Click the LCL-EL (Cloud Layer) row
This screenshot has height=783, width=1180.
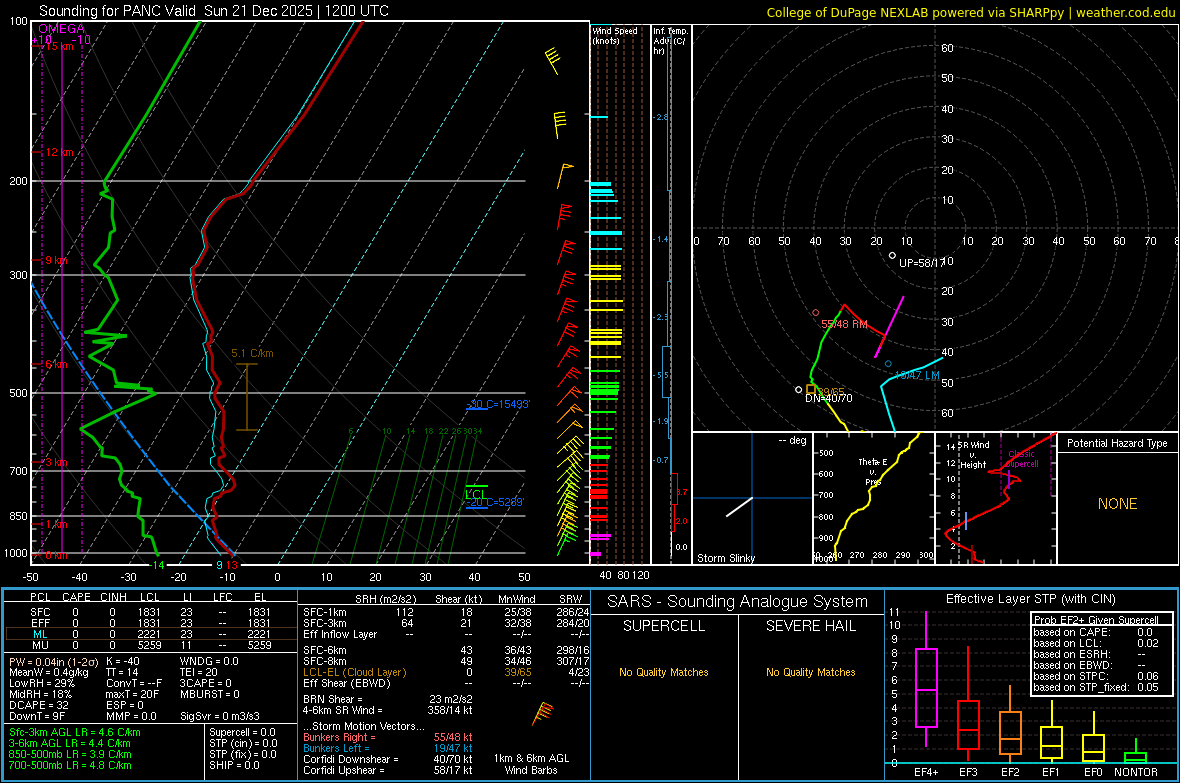point(446,672)
